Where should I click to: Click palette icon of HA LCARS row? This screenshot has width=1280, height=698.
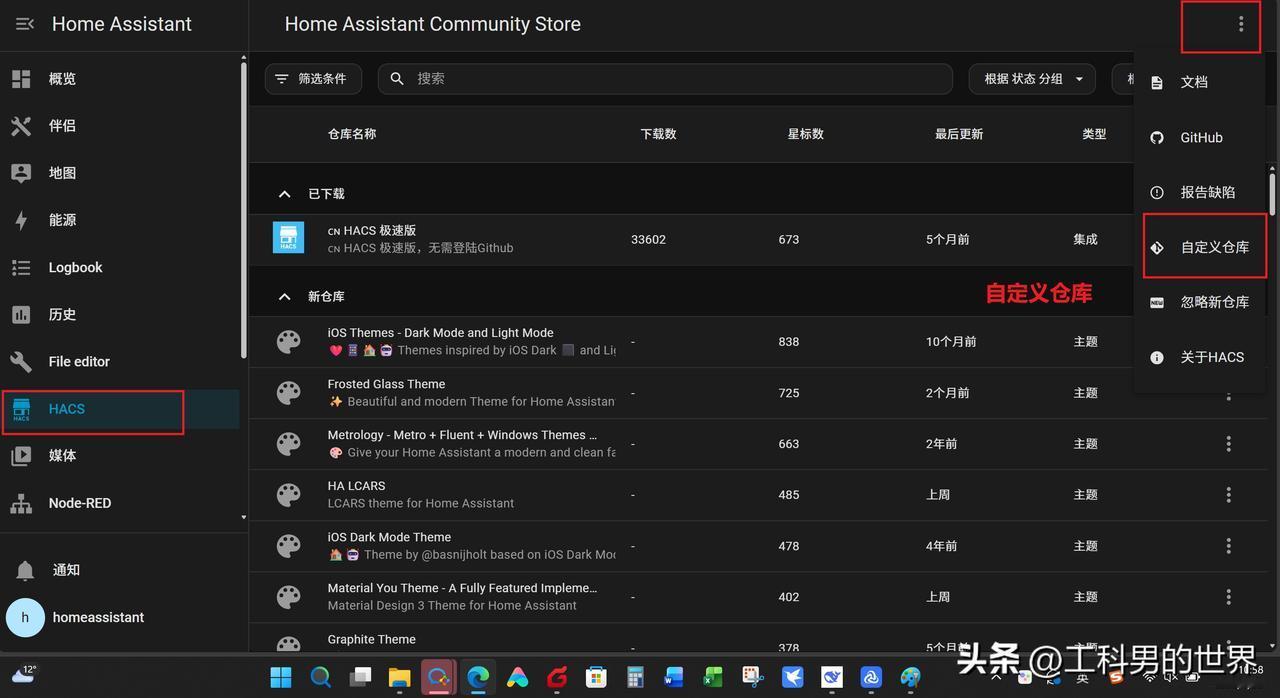pyautogui.click(x=288, y=495)
